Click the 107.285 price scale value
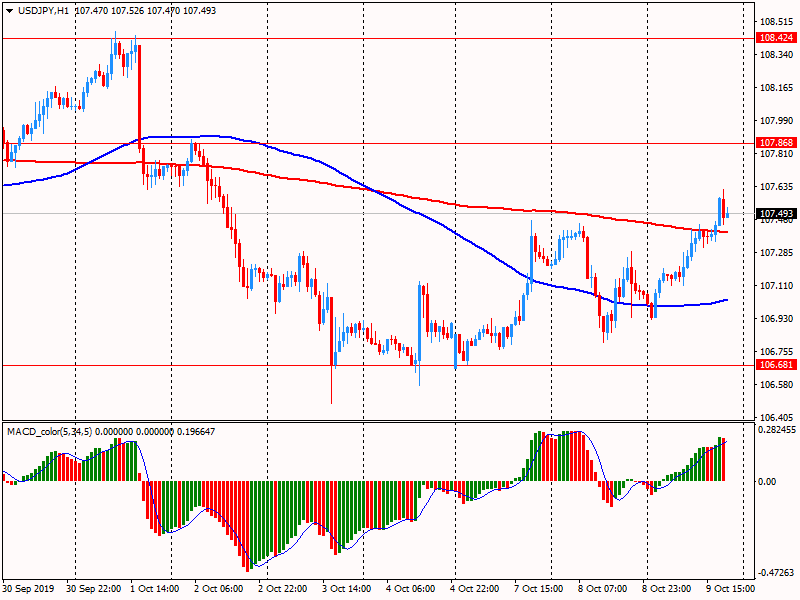Viewport: 800px width, 600px height. pyautogui.click(x=777, y=253)
